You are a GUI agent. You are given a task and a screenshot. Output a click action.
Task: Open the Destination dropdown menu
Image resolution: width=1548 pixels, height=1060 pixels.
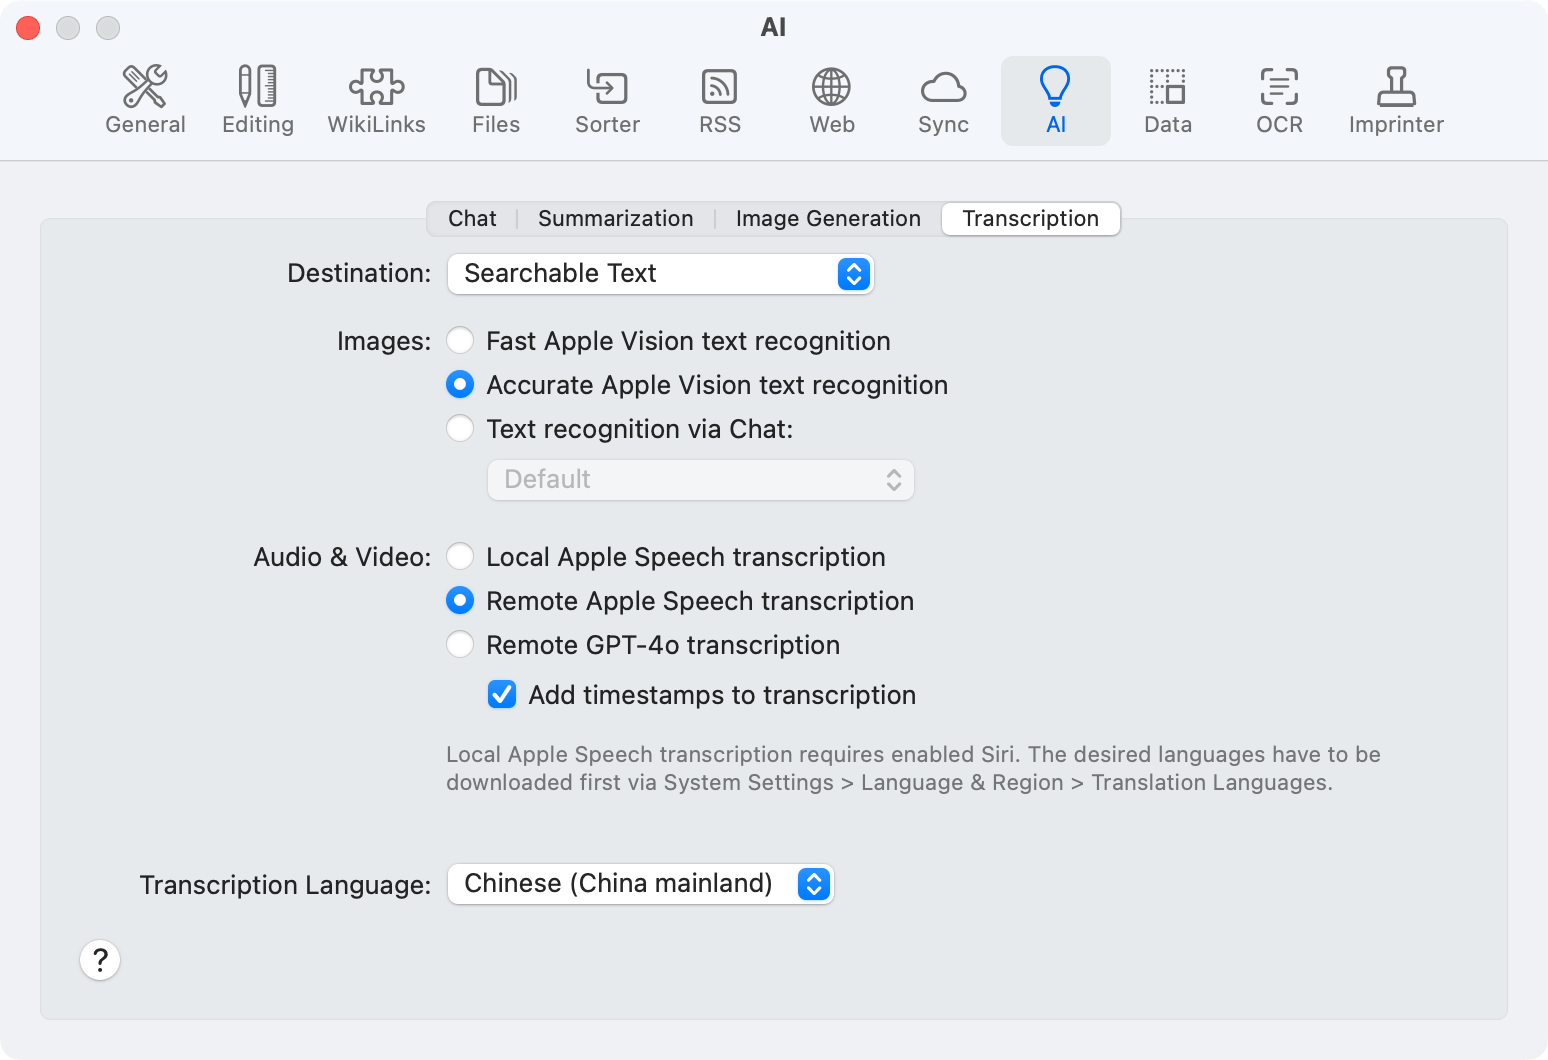point(660,274)
